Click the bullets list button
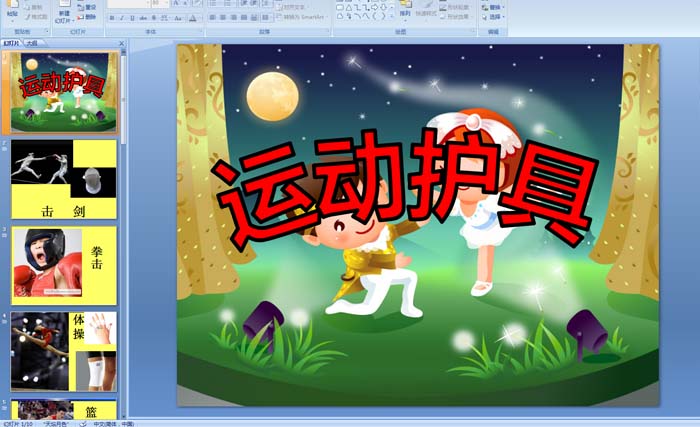The height and width of the screenshot is (427, 700). [x=213, y=4]
